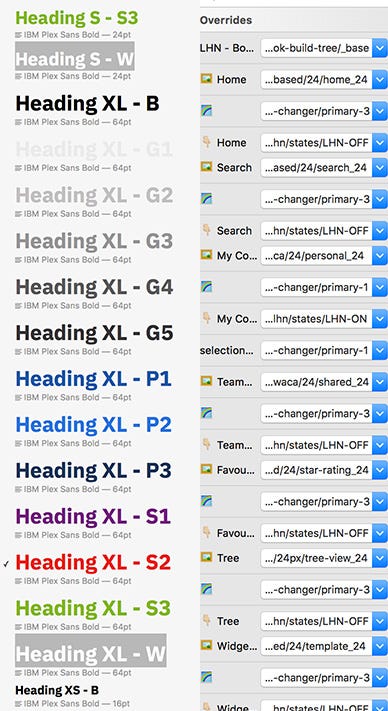This screenshot has height=711, width=388.
Task: Click the image icon beside My Co... override
Action: click(x=206, y=255)
